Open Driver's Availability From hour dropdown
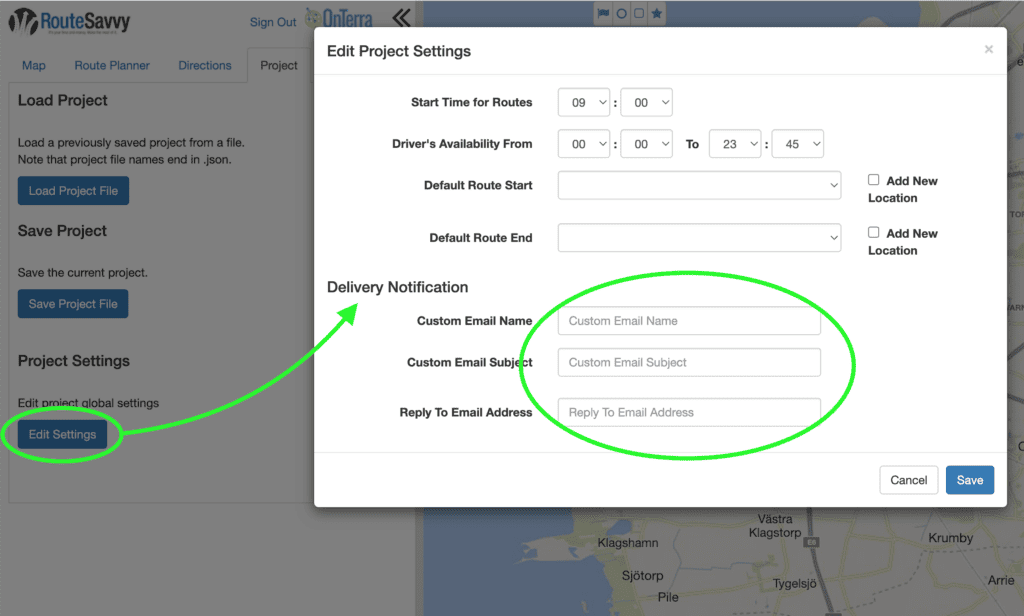 584,144
